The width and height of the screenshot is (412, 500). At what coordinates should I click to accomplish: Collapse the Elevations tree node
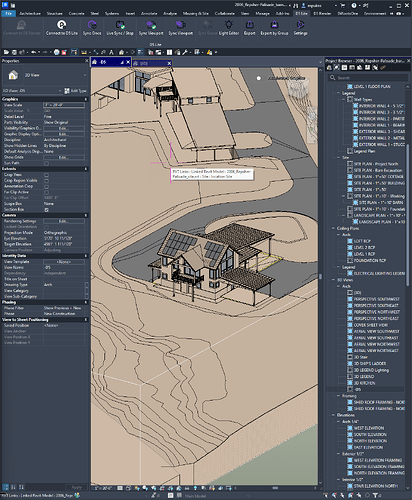tap(333, 415)
